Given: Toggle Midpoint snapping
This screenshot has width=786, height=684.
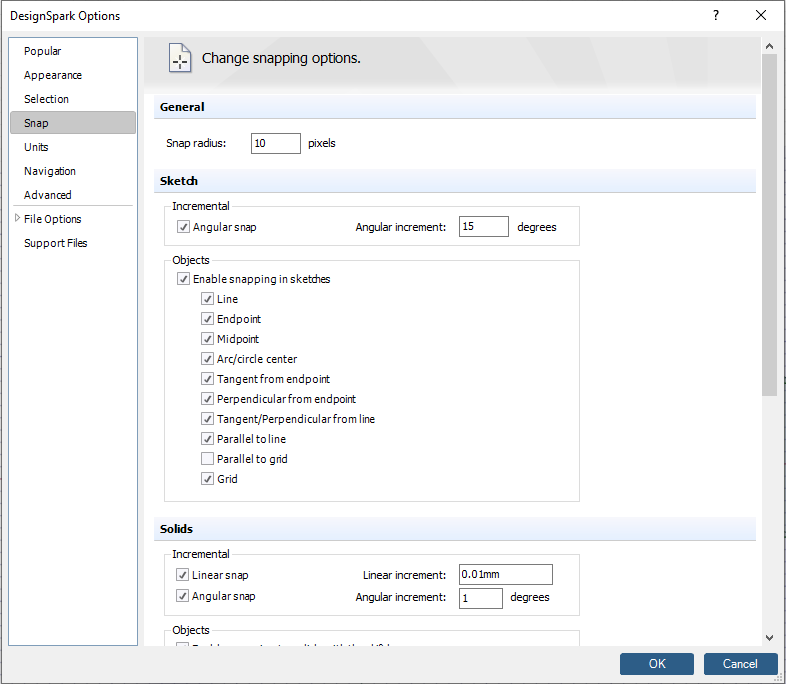Looking at the screenshot, I should [207, 339].
